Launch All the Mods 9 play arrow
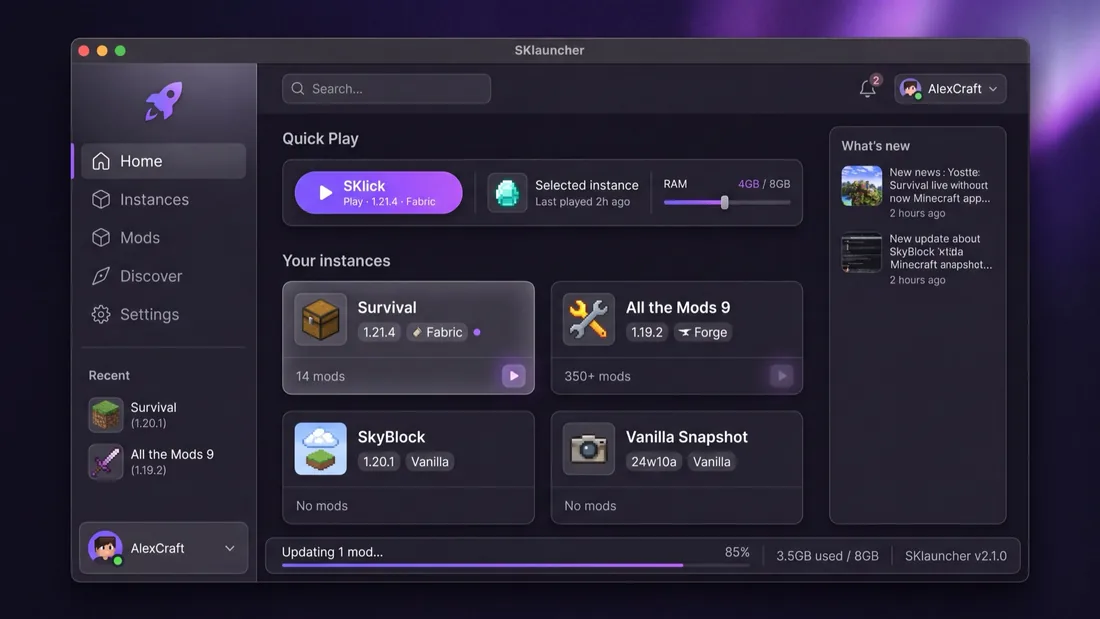1100x619 pixels. pos(782,376)
